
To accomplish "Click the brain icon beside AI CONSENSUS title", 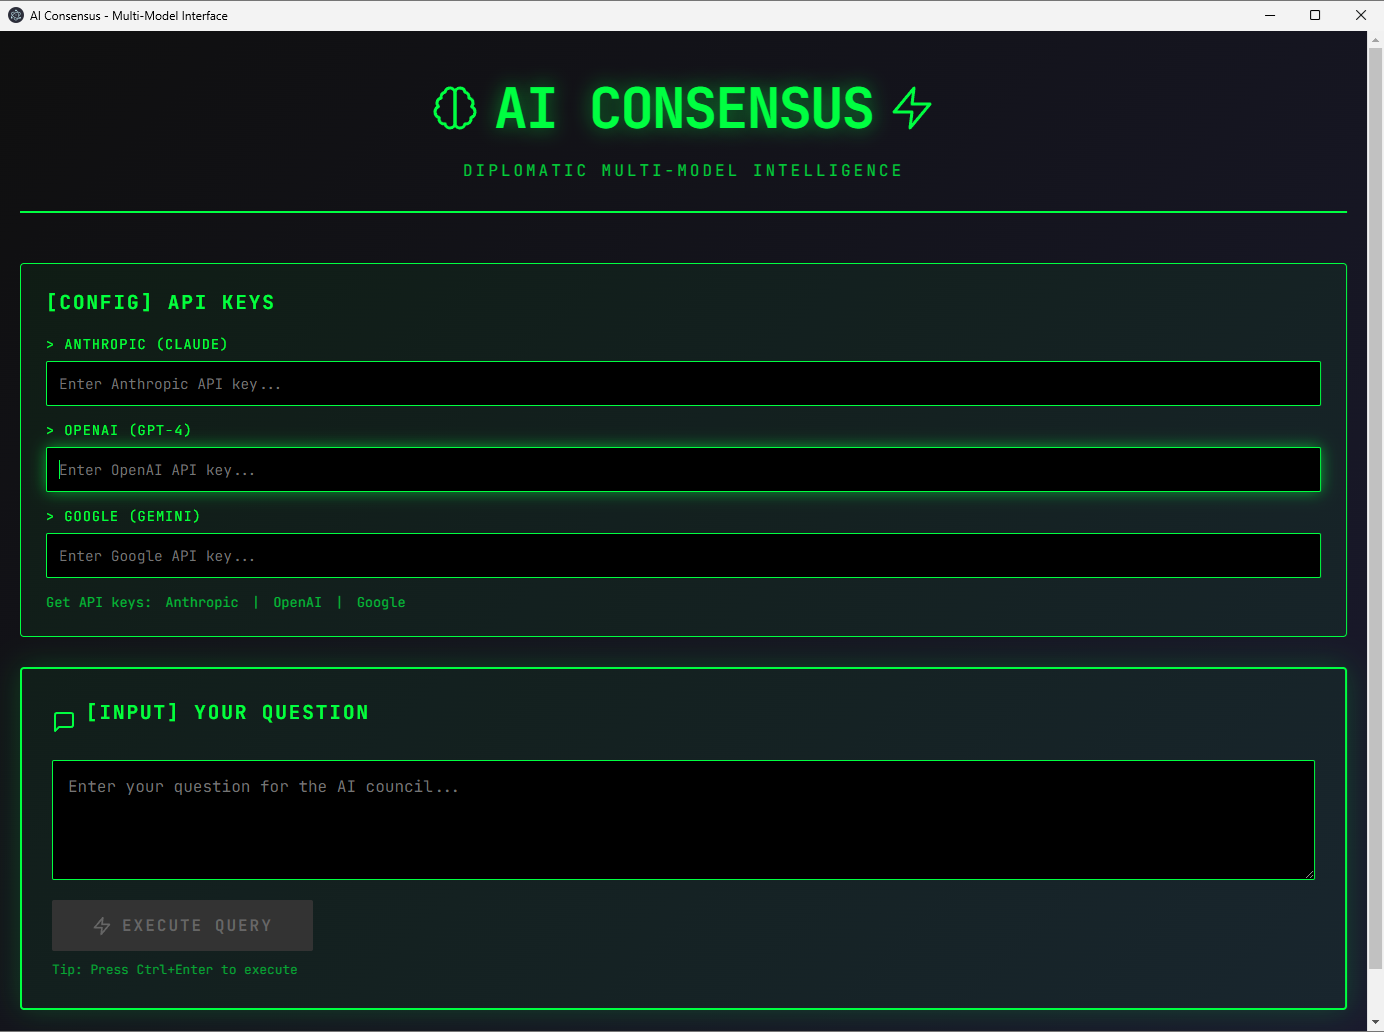I will tap(455, 108).
